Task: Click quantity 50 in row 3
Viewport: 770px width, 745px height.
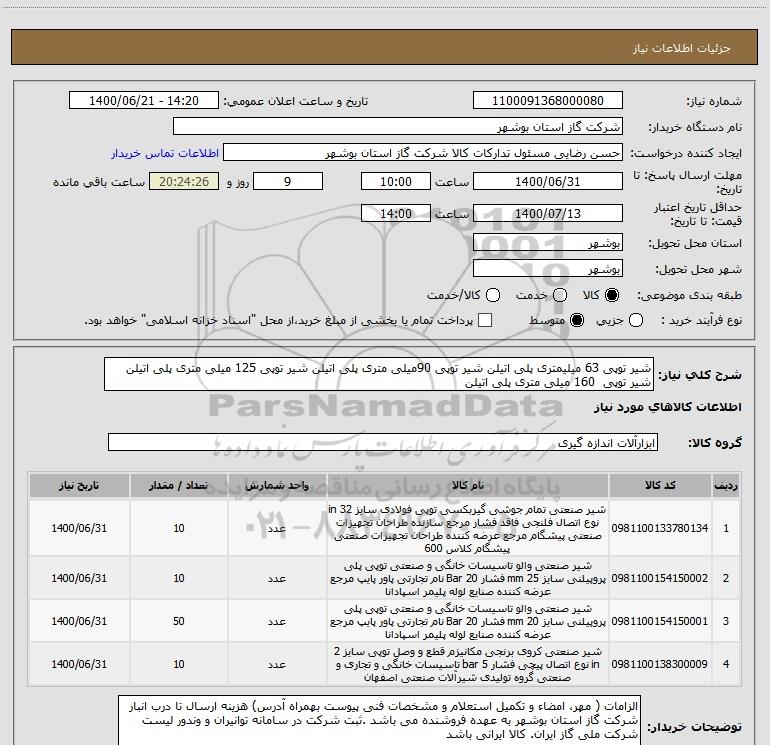Action: coord(179,621)
